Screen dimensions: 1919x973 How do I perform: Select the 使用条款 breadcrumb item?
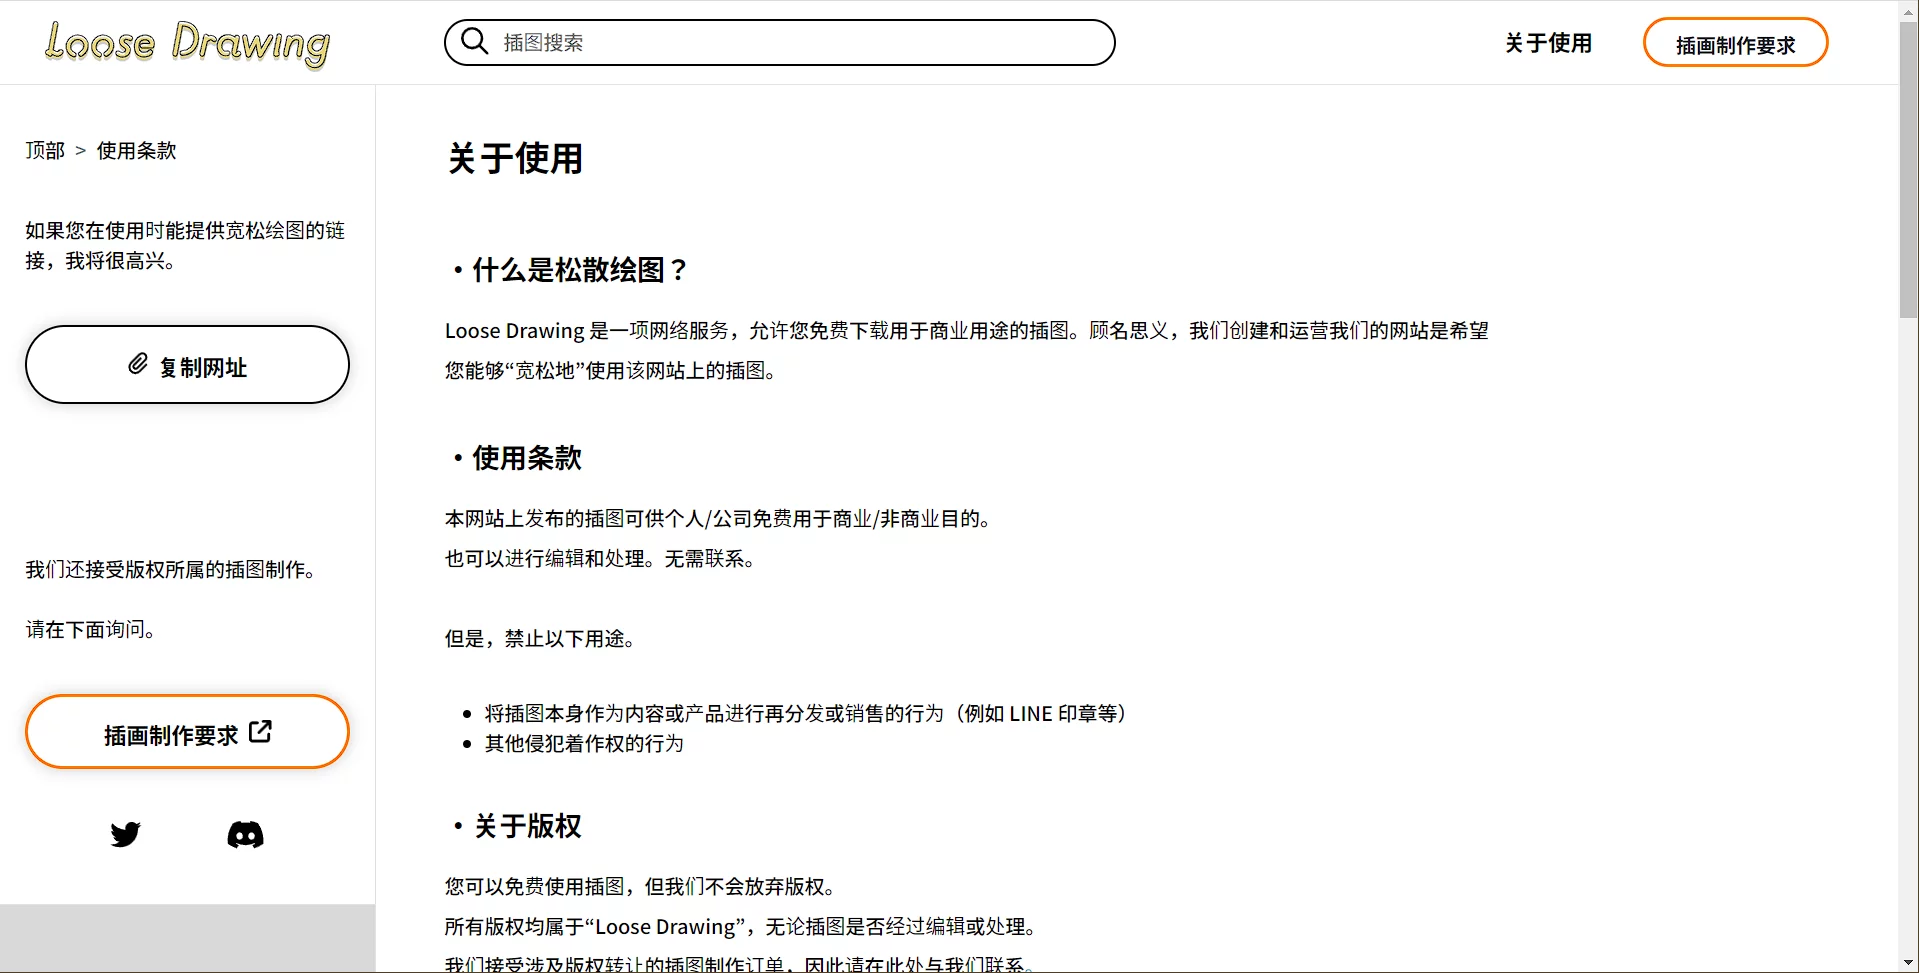[x=136, y=151]
